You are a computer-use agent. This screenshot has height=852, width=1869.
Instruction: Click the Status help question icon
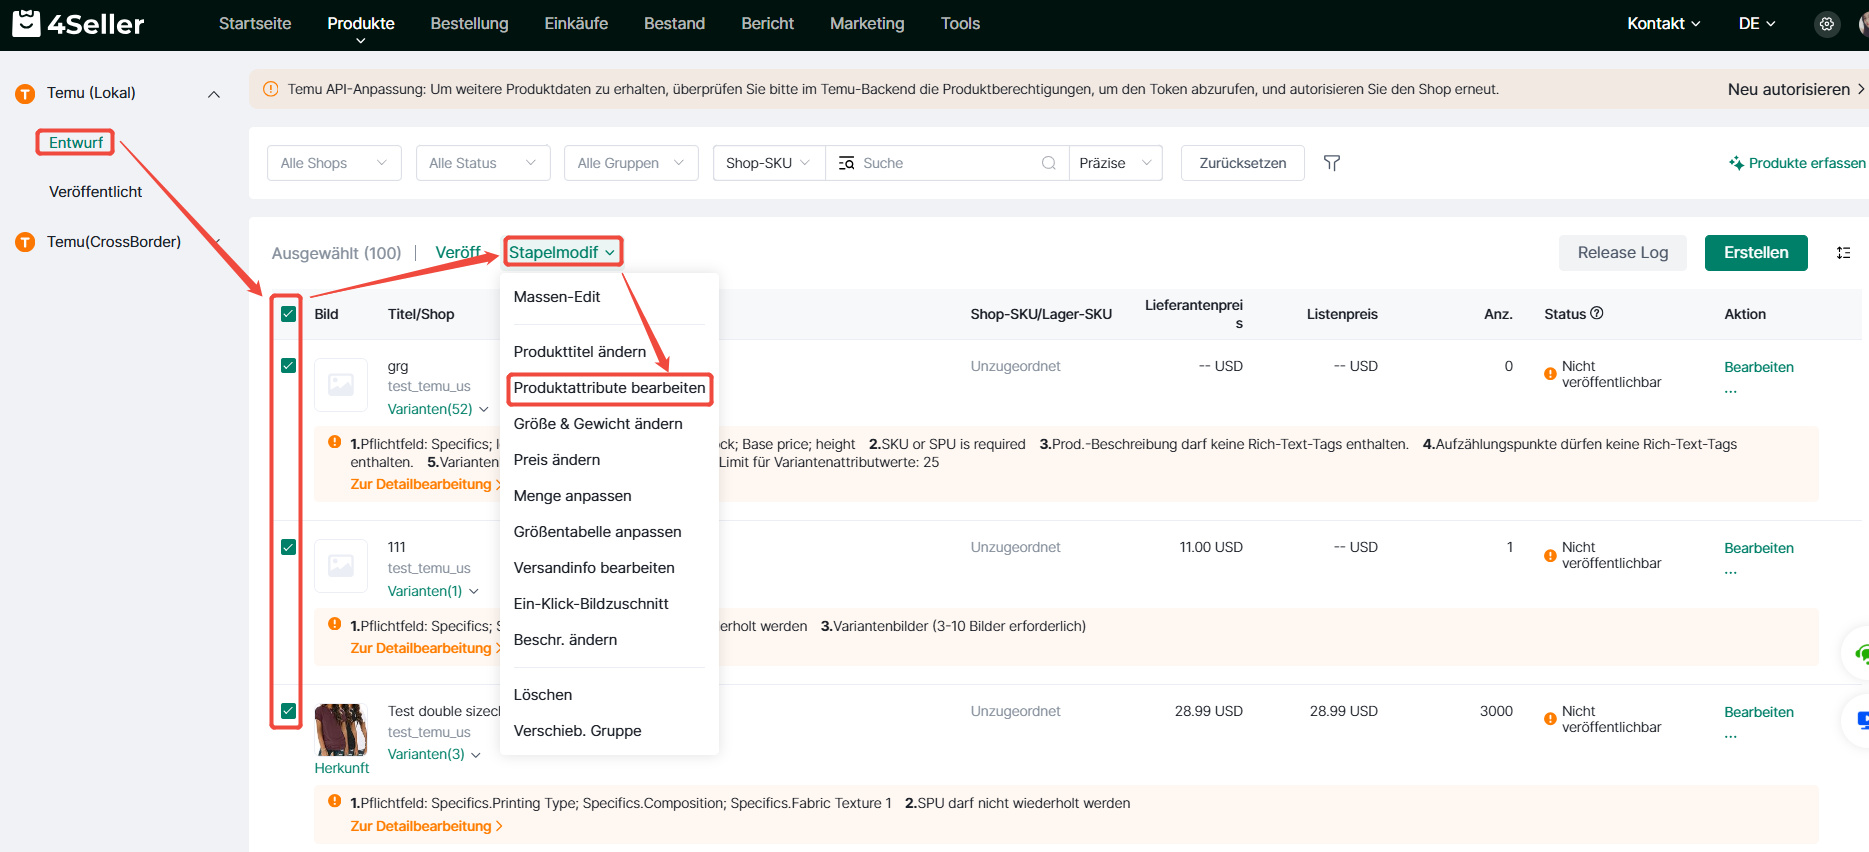1597,313
